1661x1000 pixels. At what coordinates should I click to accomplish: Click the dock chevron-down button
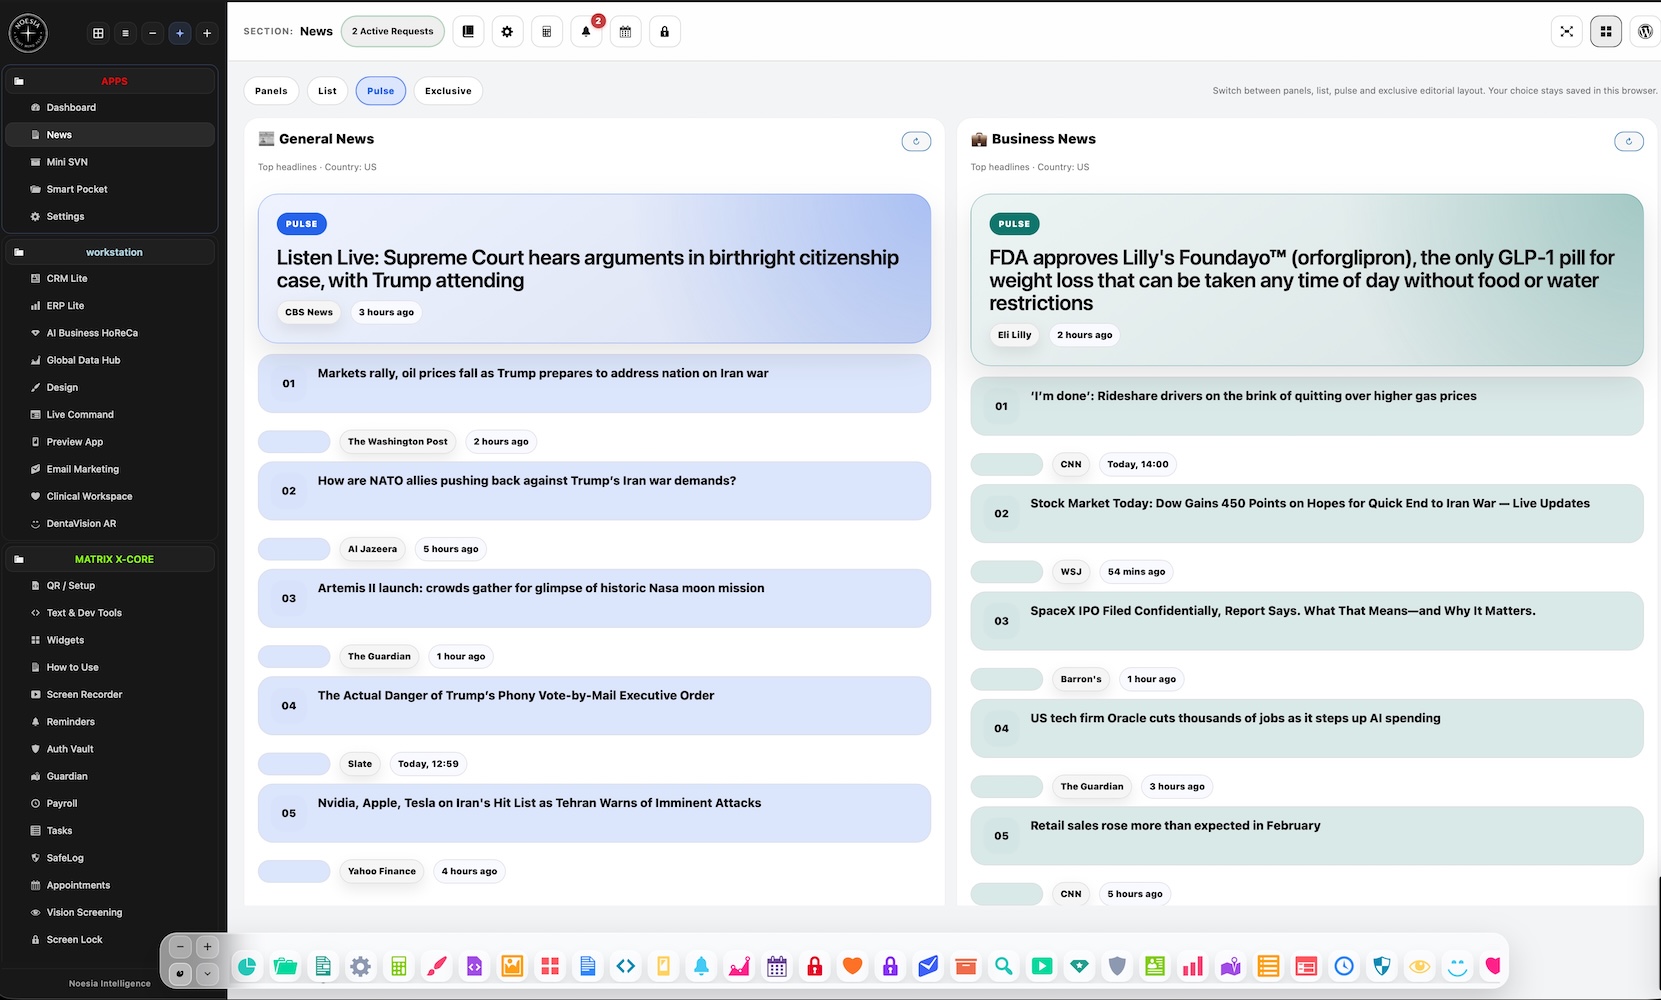207,973
